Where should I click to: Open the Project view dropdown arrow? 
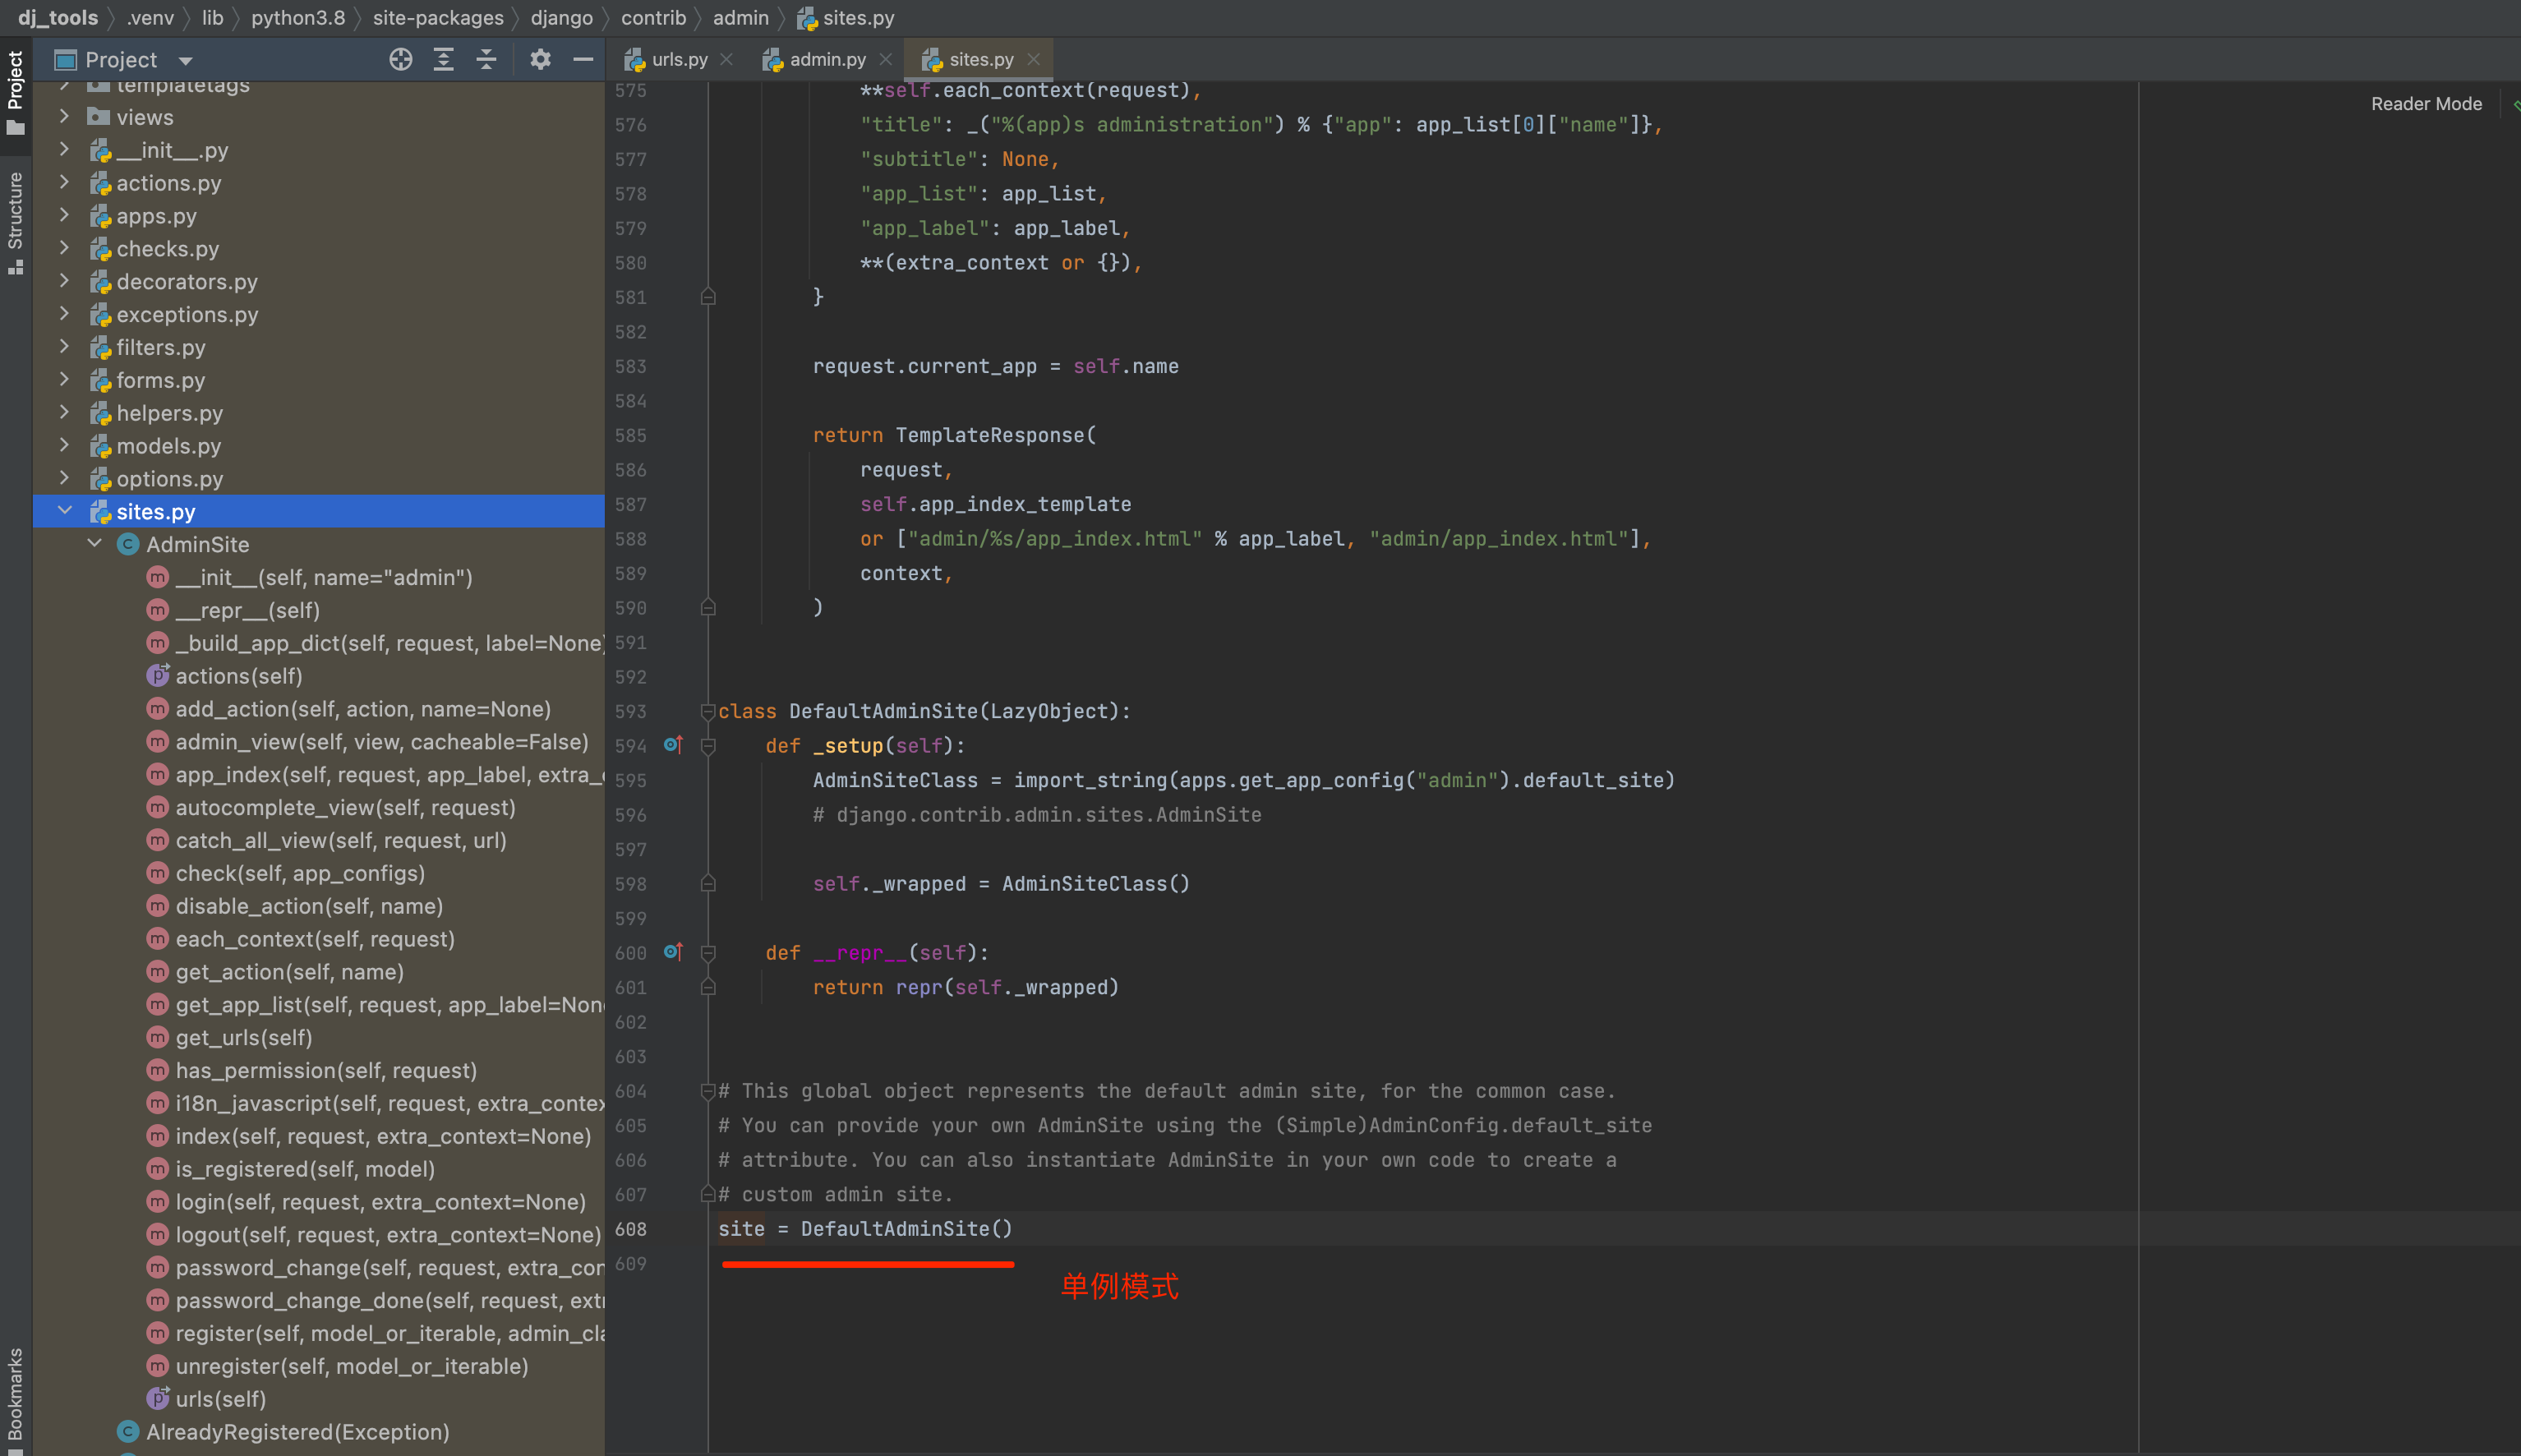click(x=185, y=61)
